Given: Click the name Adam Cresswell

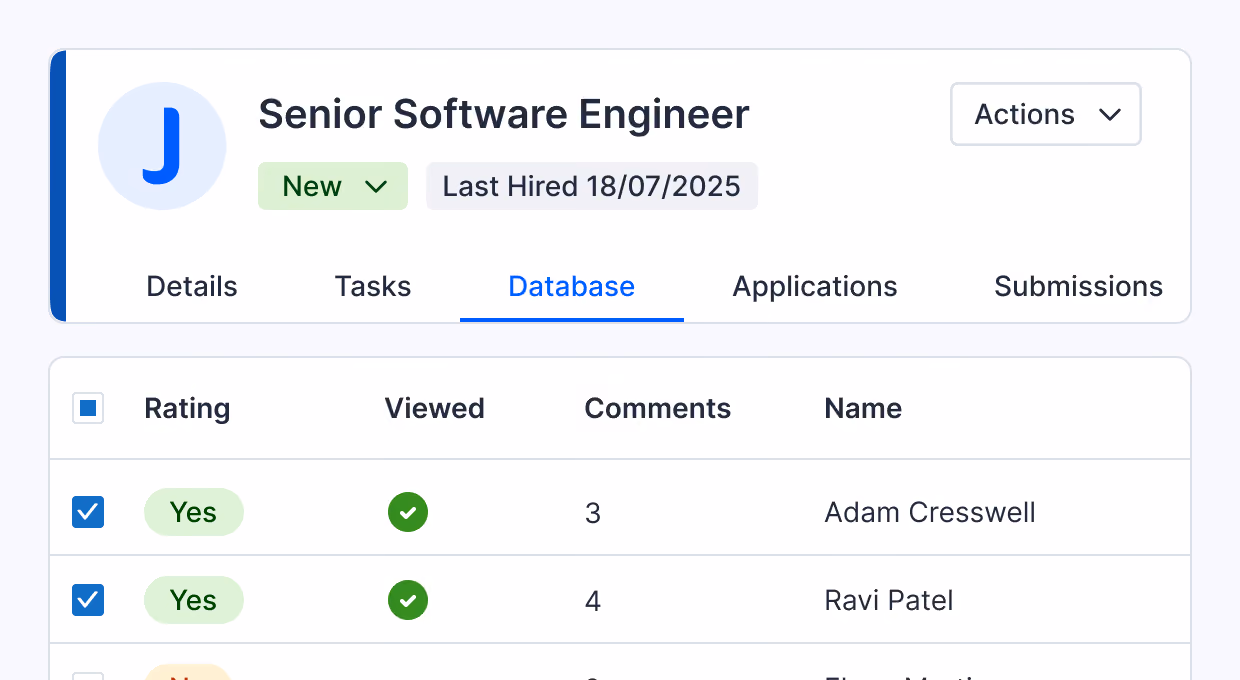Looking at the screenshot, I should 930,513.
